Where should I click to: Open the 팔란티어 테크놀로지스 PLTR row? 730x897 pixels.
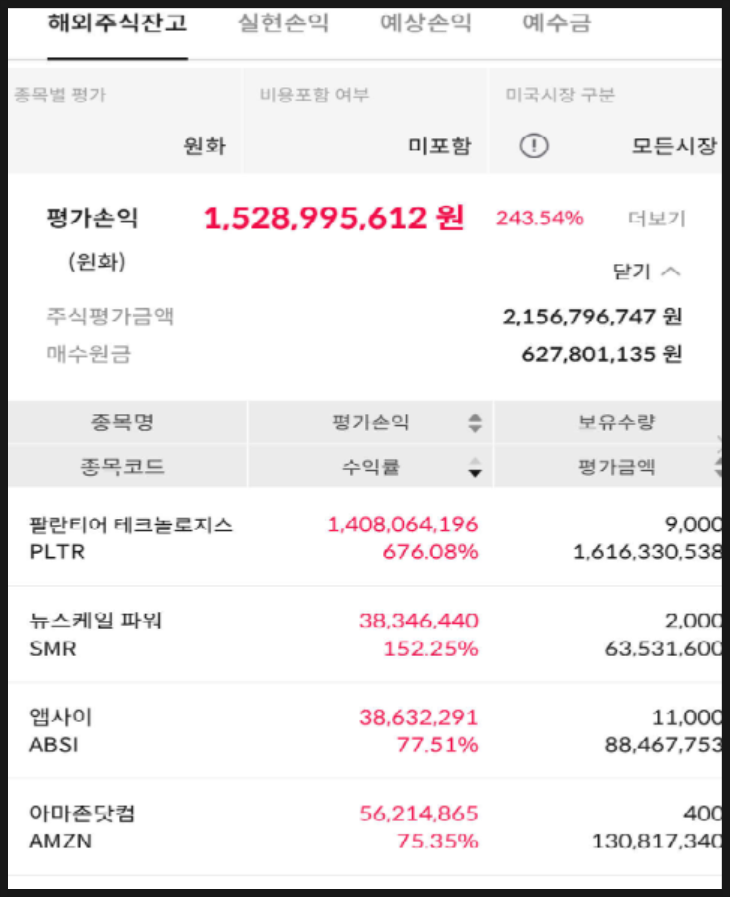[x=365, y=537]
